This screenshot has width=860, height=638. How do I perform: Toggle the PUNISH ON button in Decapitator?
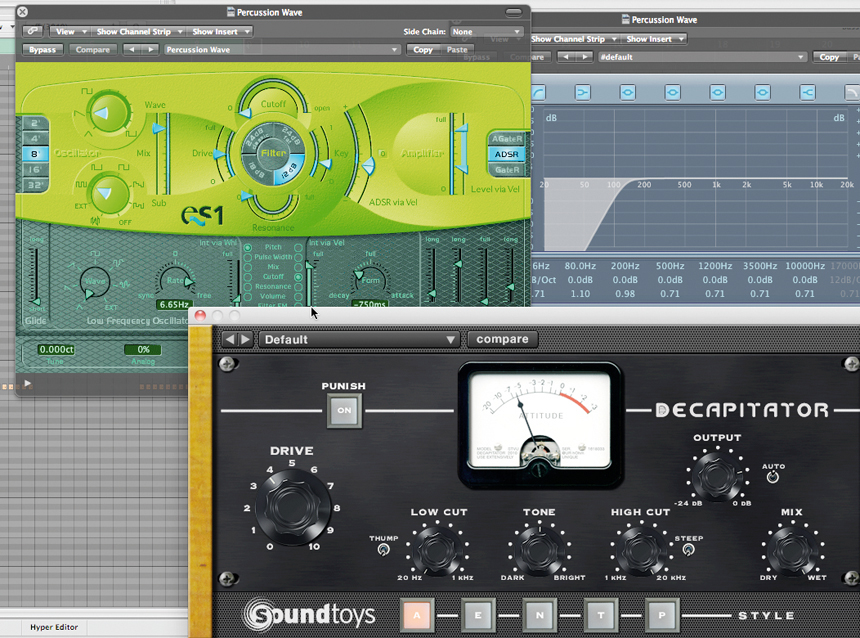[x=344, y=410]
